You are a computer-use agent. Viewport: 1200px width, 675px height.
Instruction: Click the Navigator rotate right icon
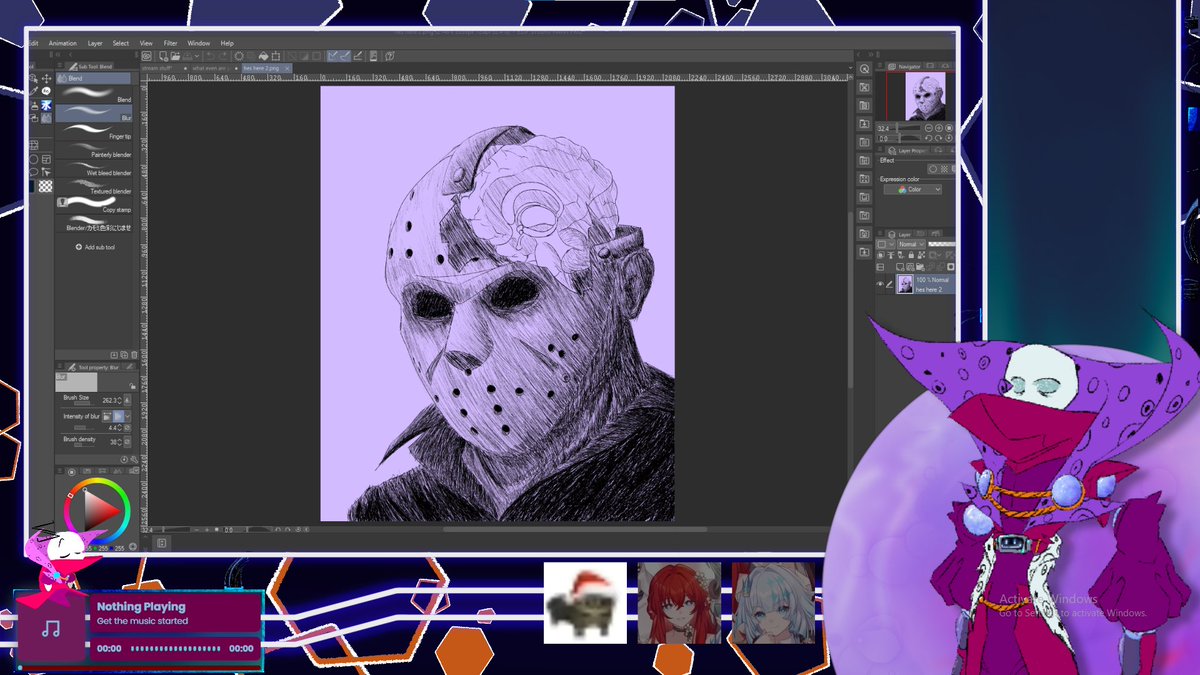pyautogui.click(x=938, y=138)
